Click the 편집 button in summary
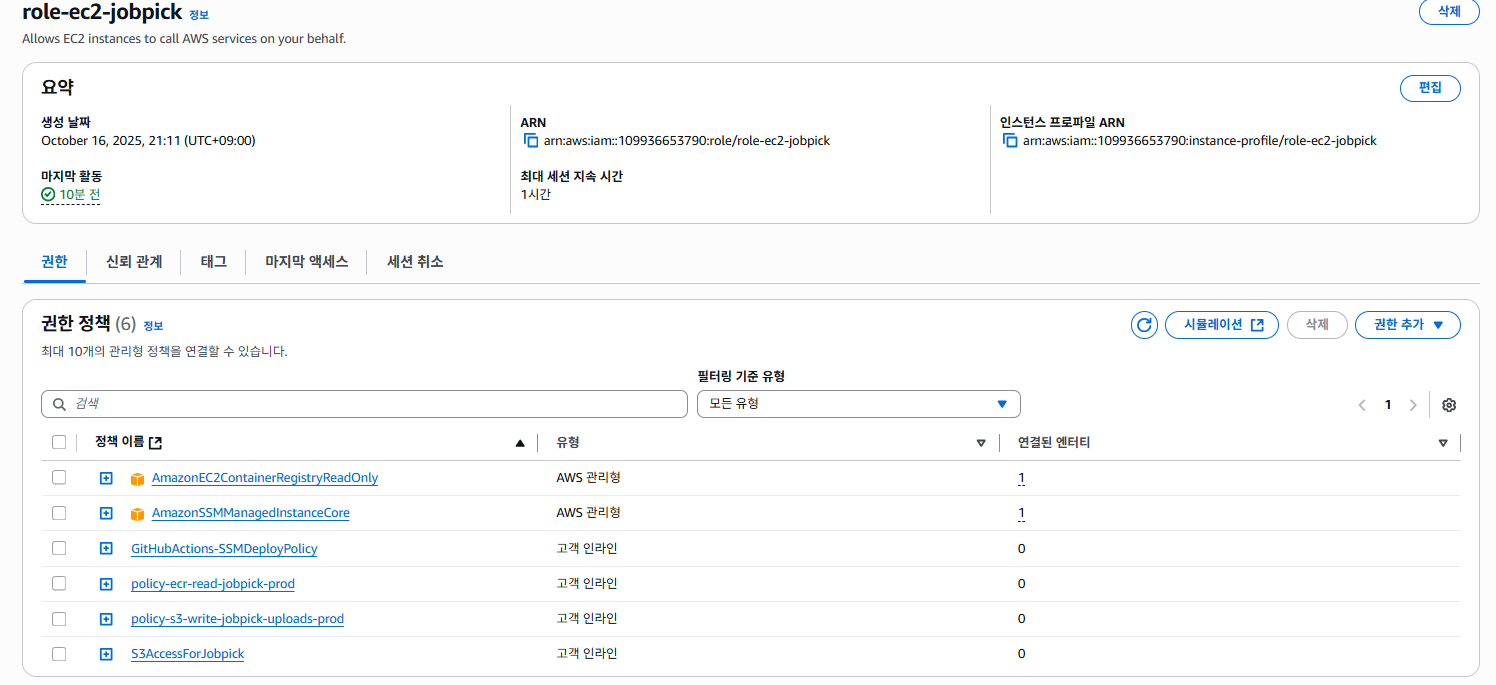1496x685 pixels. point(1430,88)
